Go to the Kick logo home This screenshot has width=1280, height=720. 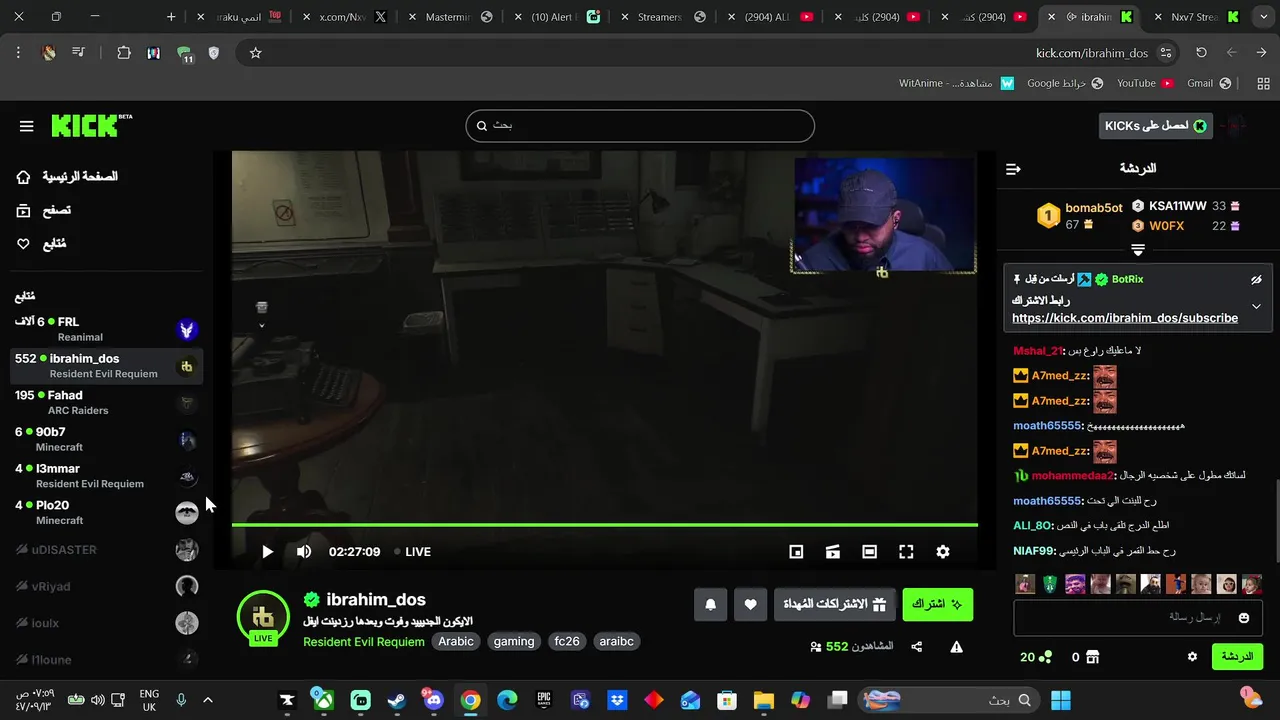pos(91,125)
